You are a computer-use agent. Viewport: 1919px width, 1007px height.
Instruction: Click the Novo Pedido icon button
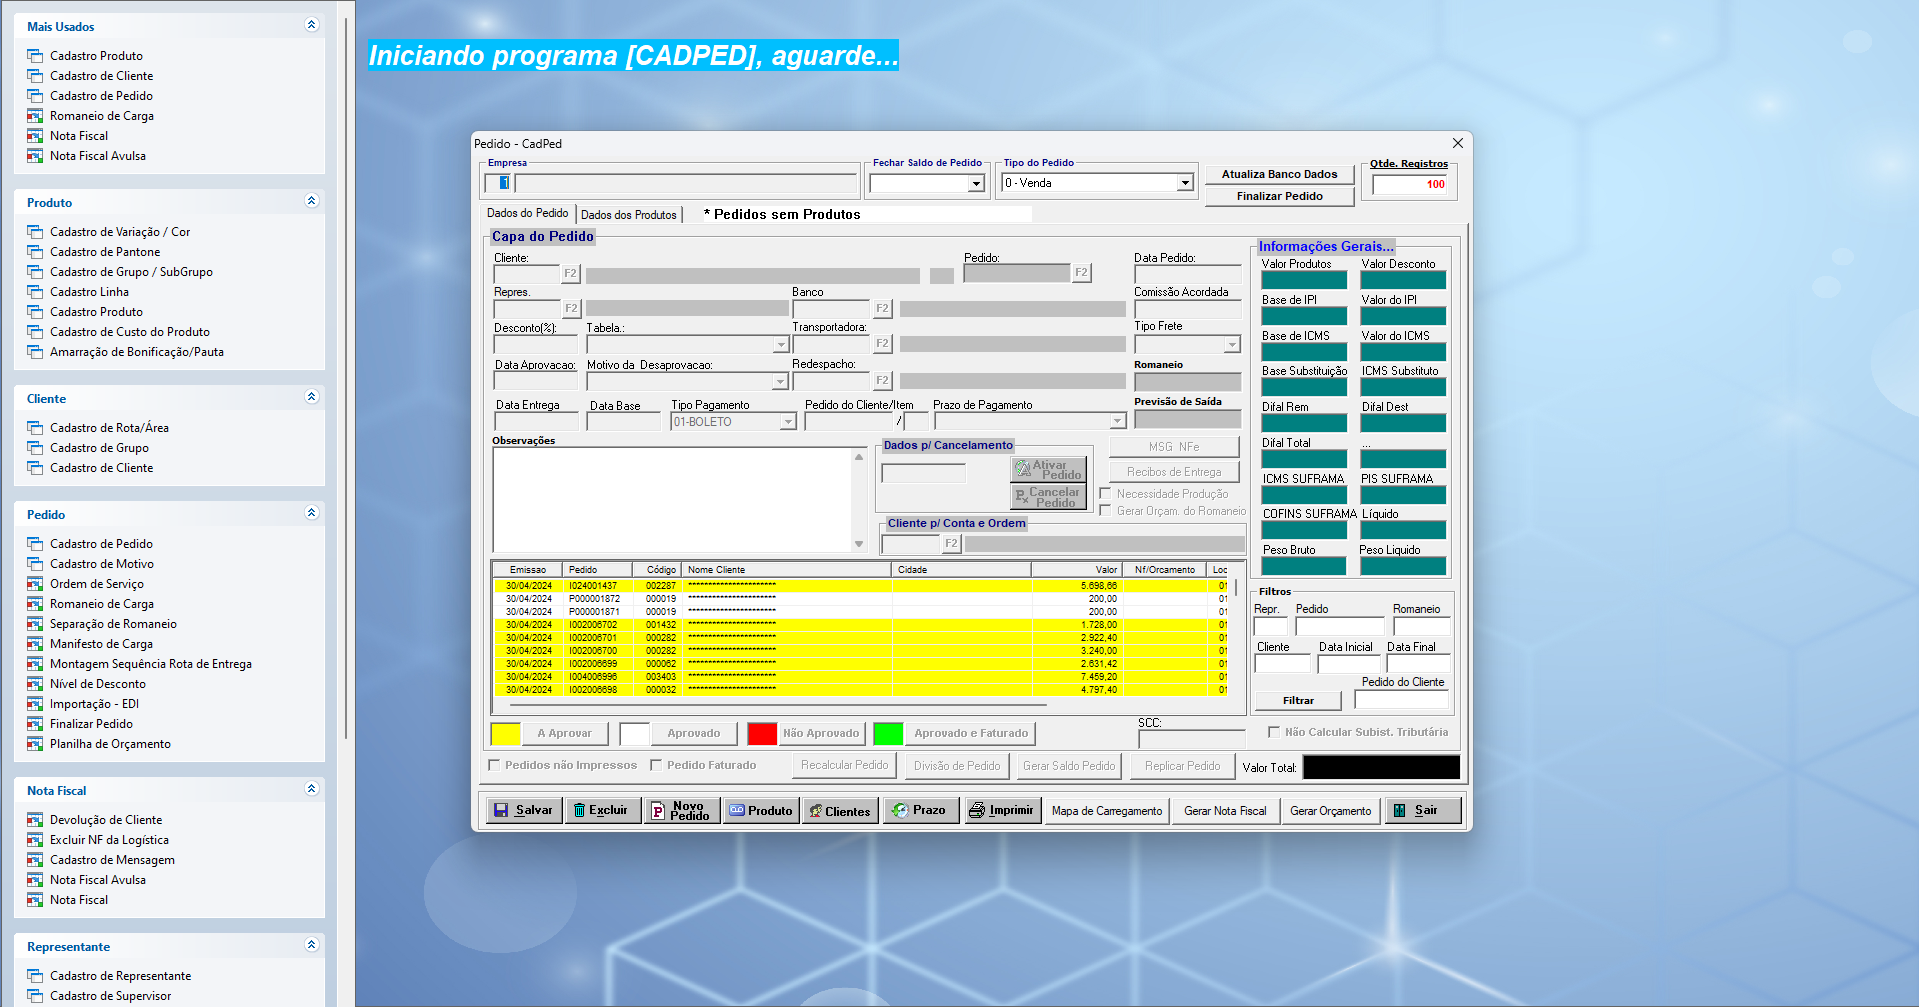(x=682, y=810)
